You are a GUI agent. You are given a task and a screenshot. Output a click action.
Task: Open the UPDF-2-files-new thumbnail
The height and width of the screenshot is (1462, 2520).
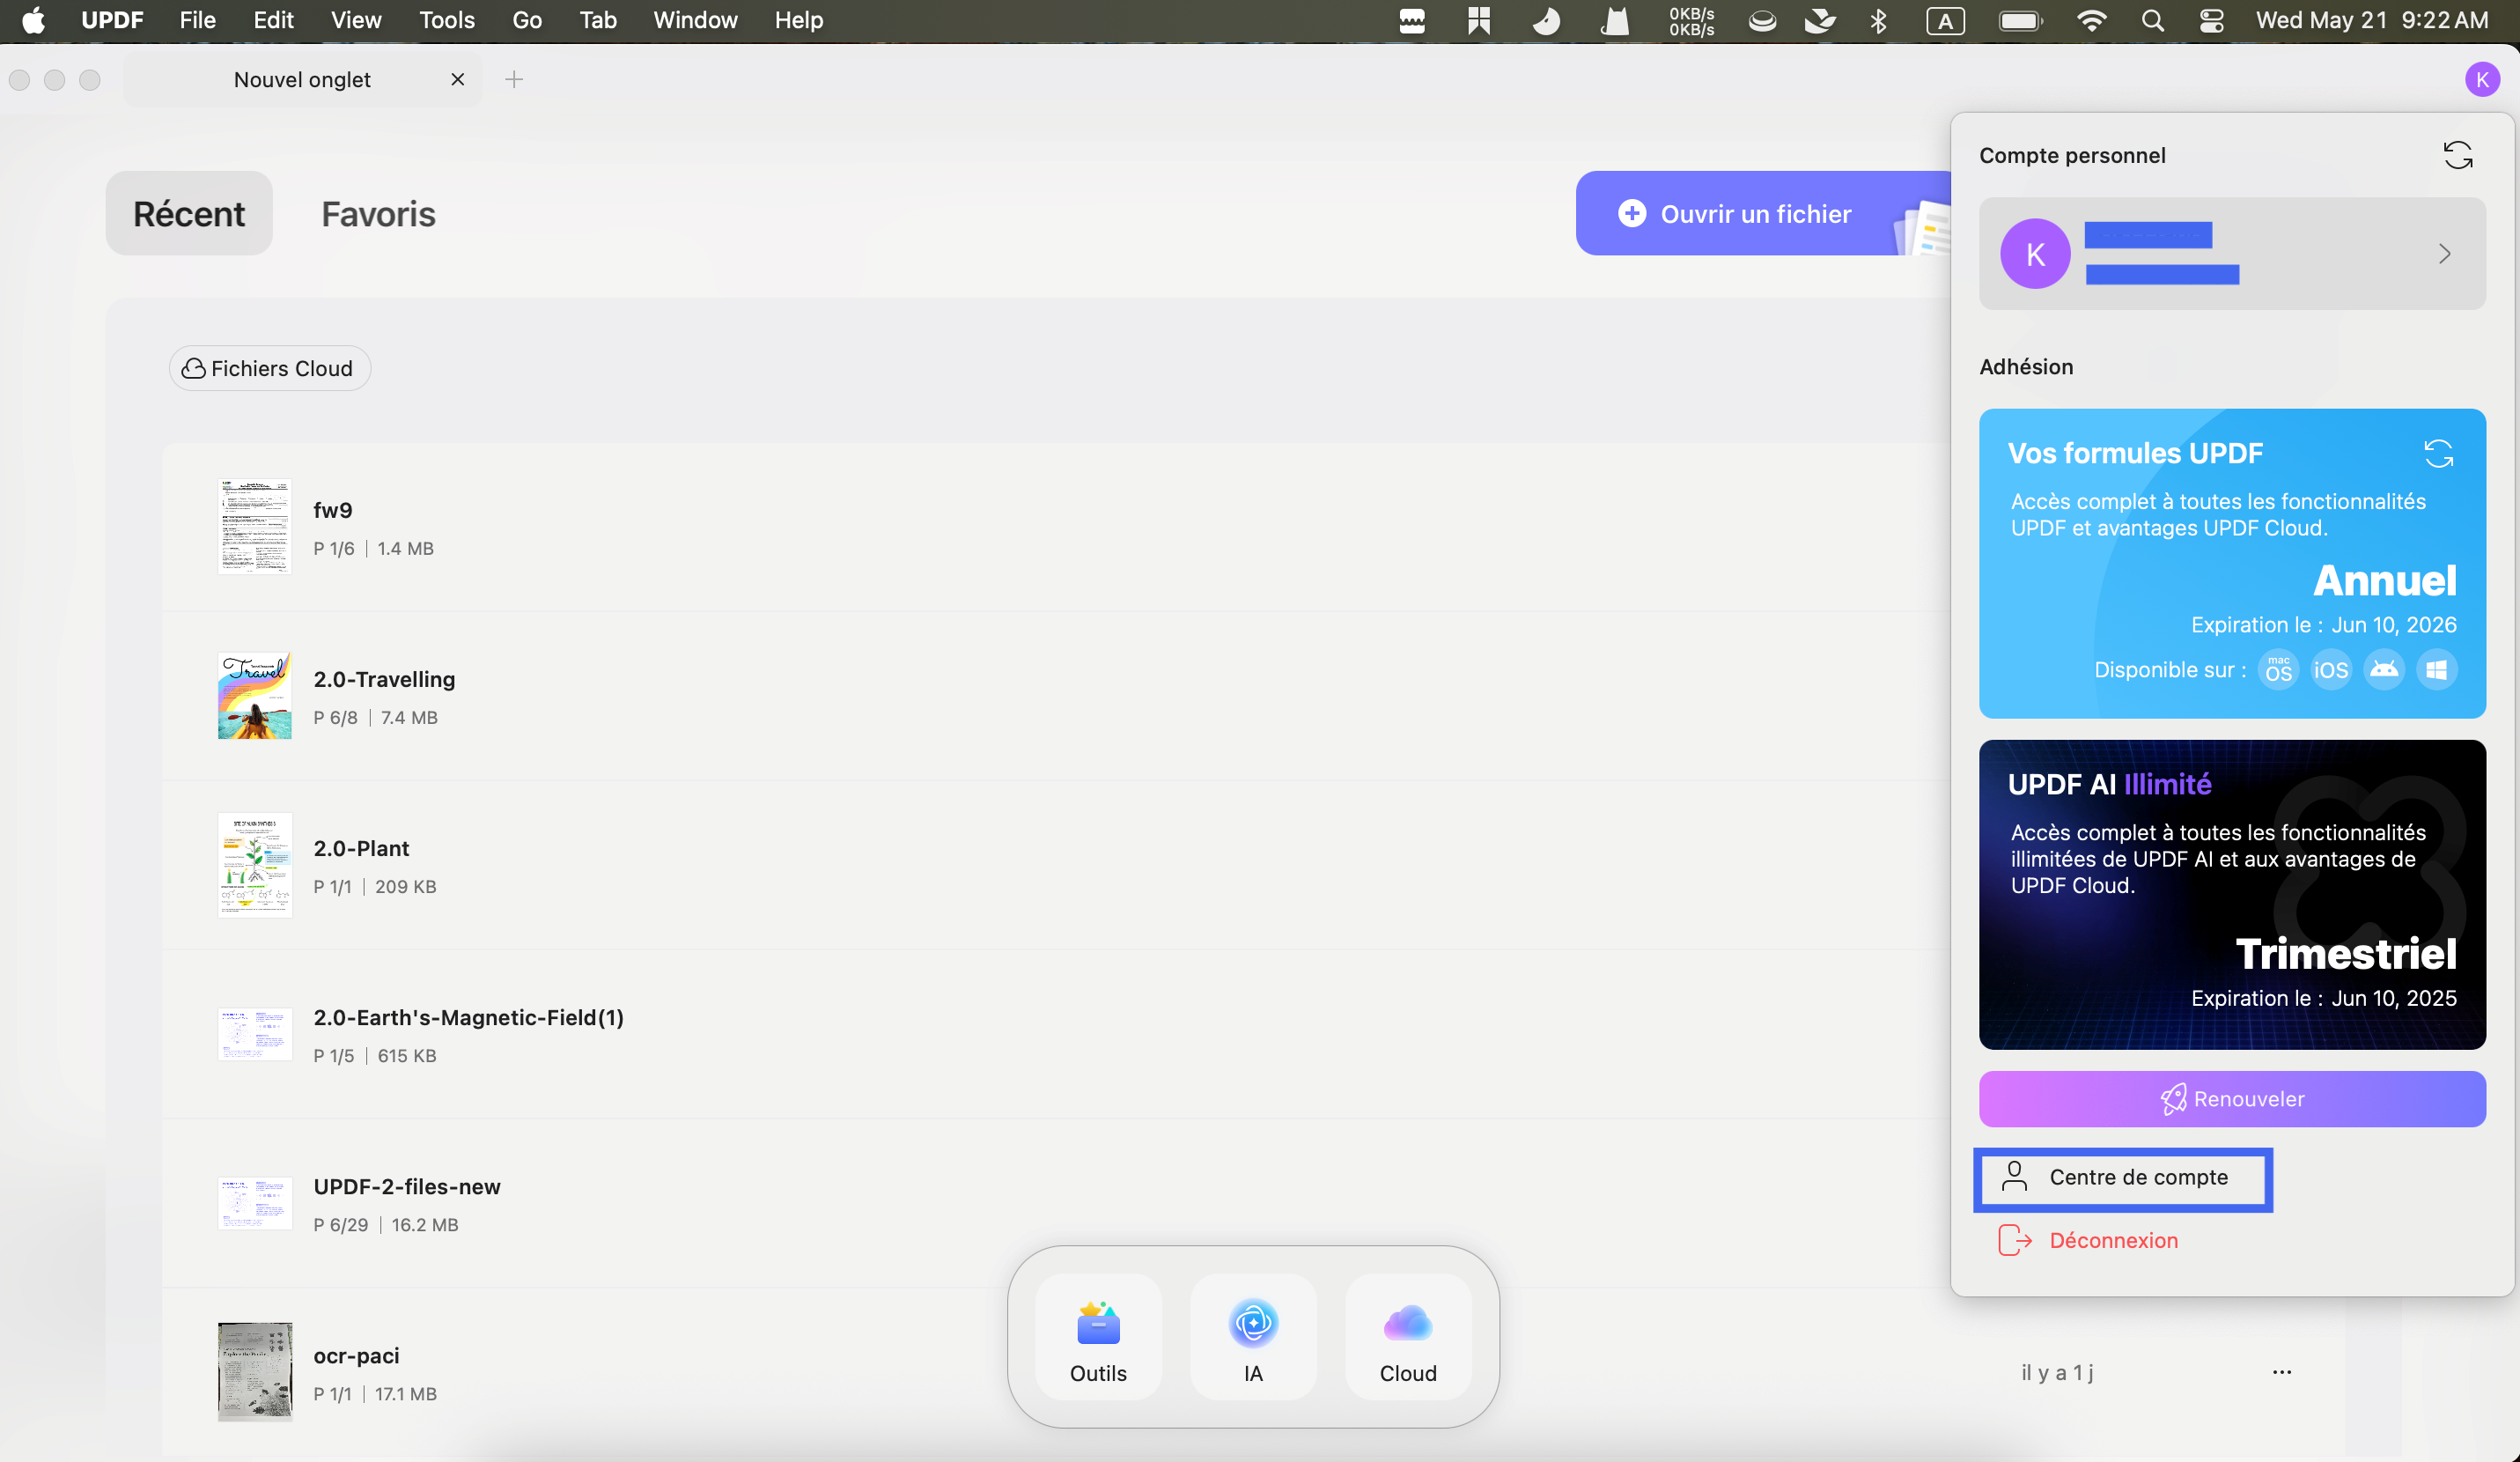point(255,1203)
